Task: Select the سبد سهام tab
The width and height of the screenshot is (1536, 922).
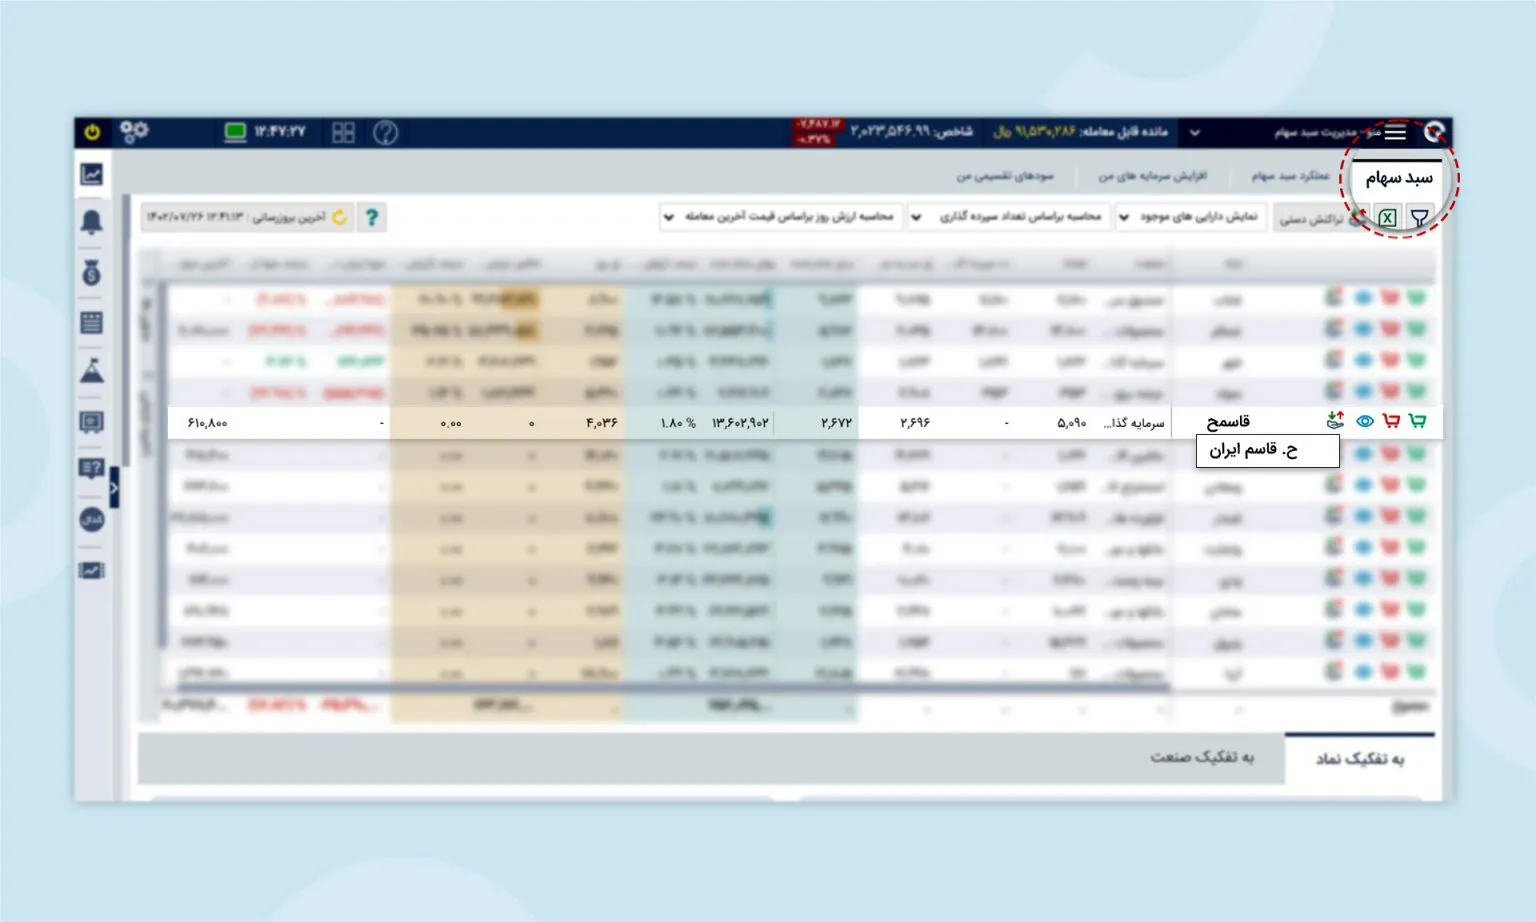Action: pyautogui.click(x=1399, y=178)
